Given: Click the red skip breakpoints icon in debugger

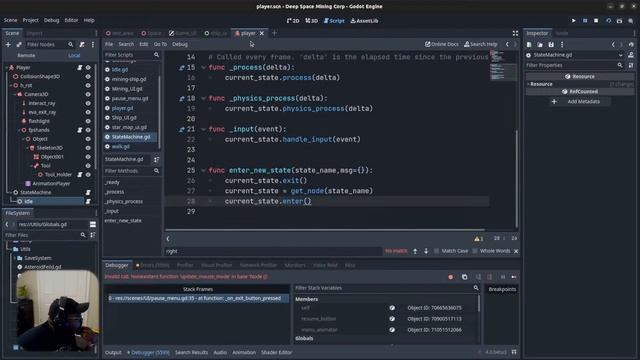Looking at the screenshot, I should coord(451,277).
